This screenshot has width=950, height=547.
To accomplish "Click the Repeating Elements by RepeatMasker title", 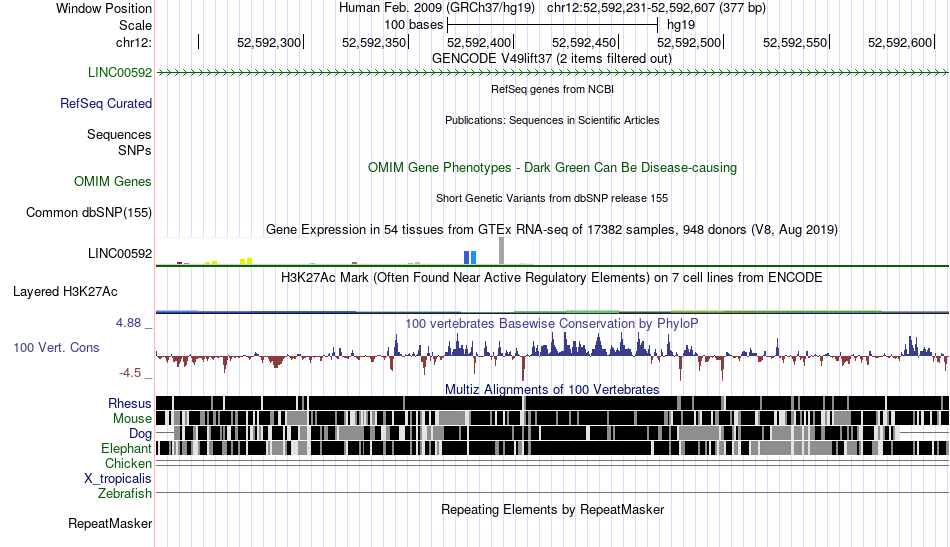I will coord(552,509).
